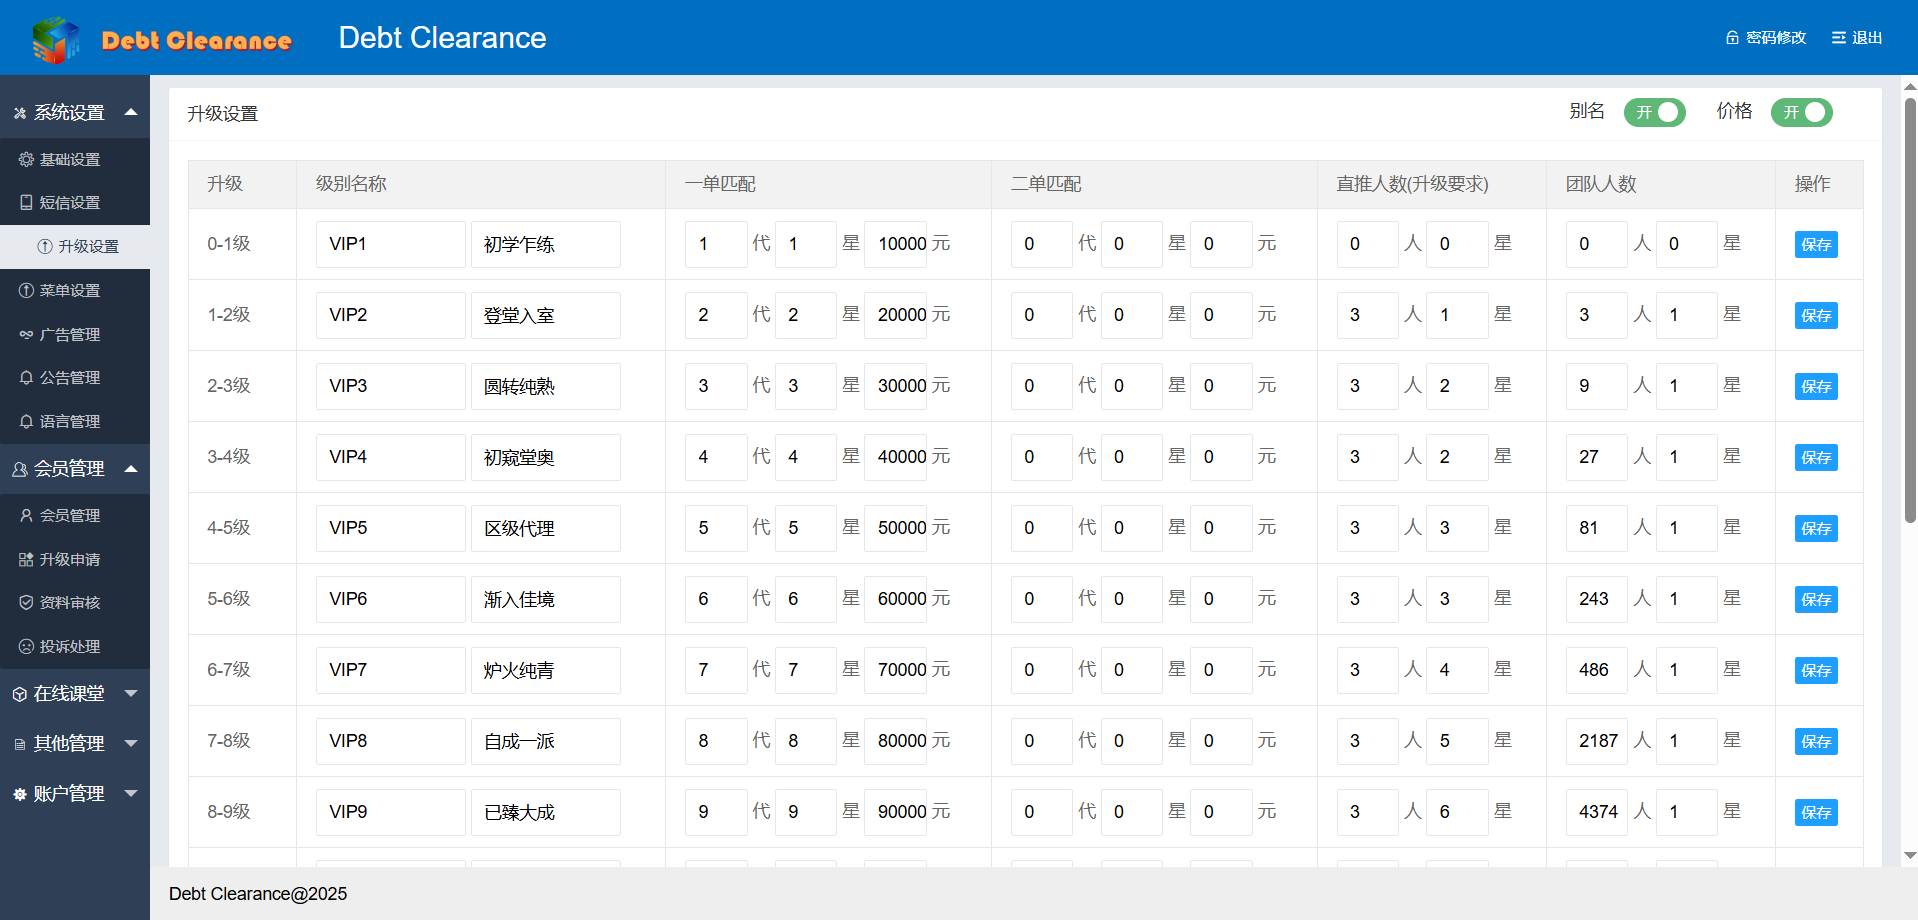
Task: Click the shield icon beside 资料审核
Action: pos(26,602)
